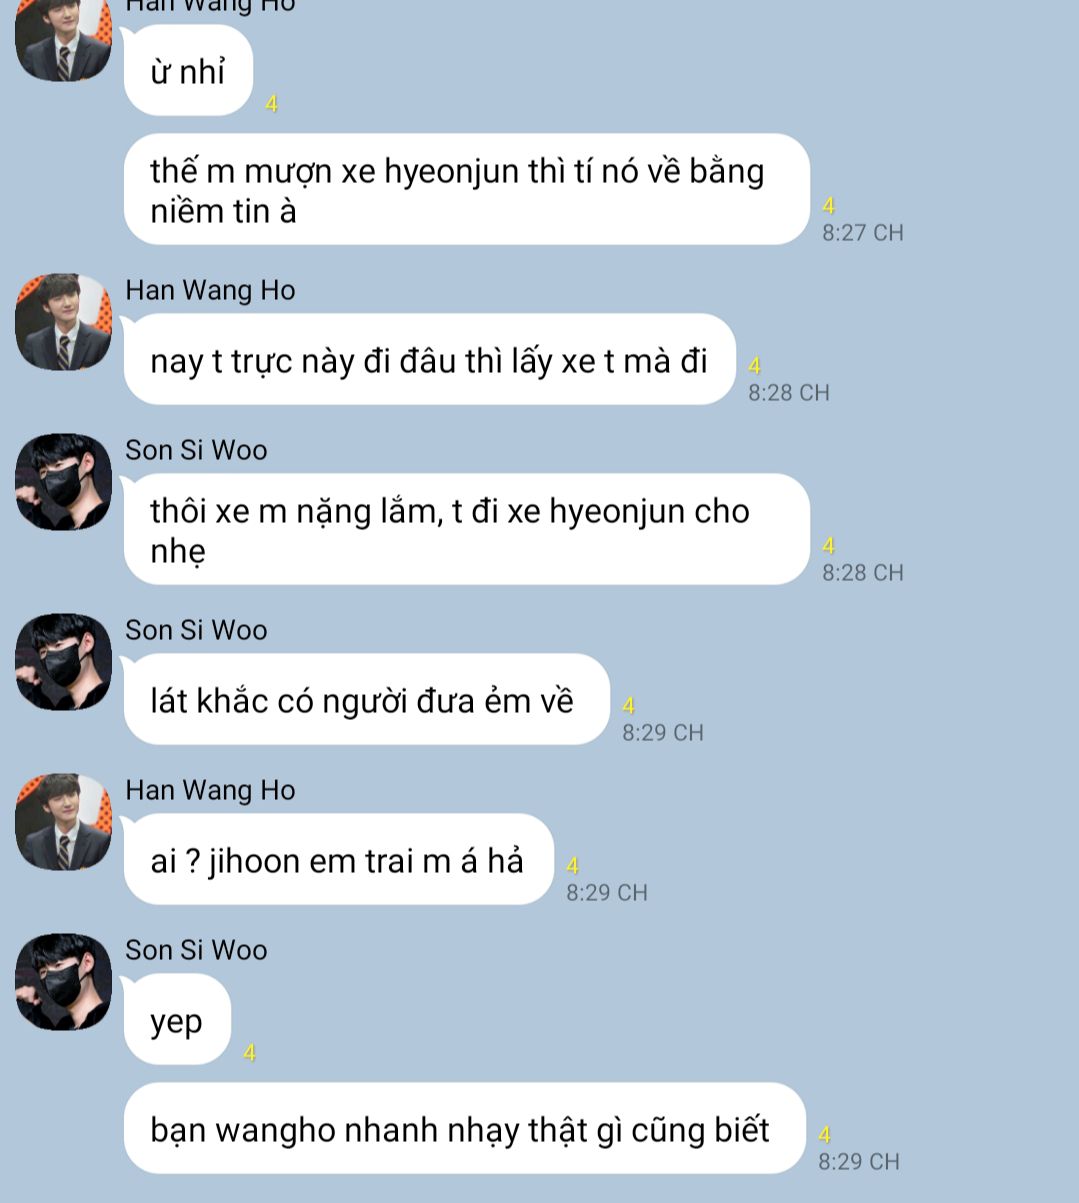Click the 'Son Si Woo' name above 'yep'
The width and height of the screenshot is (1079, 1203).
tap(196, 950)
